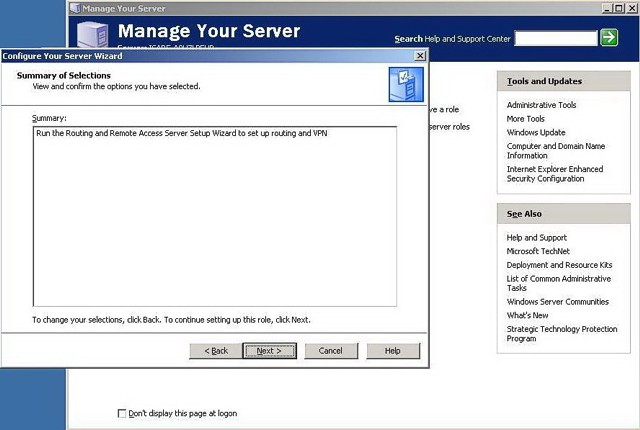Open wizard Help
Viewport: 640px width, 430px height.
[393, 351]
